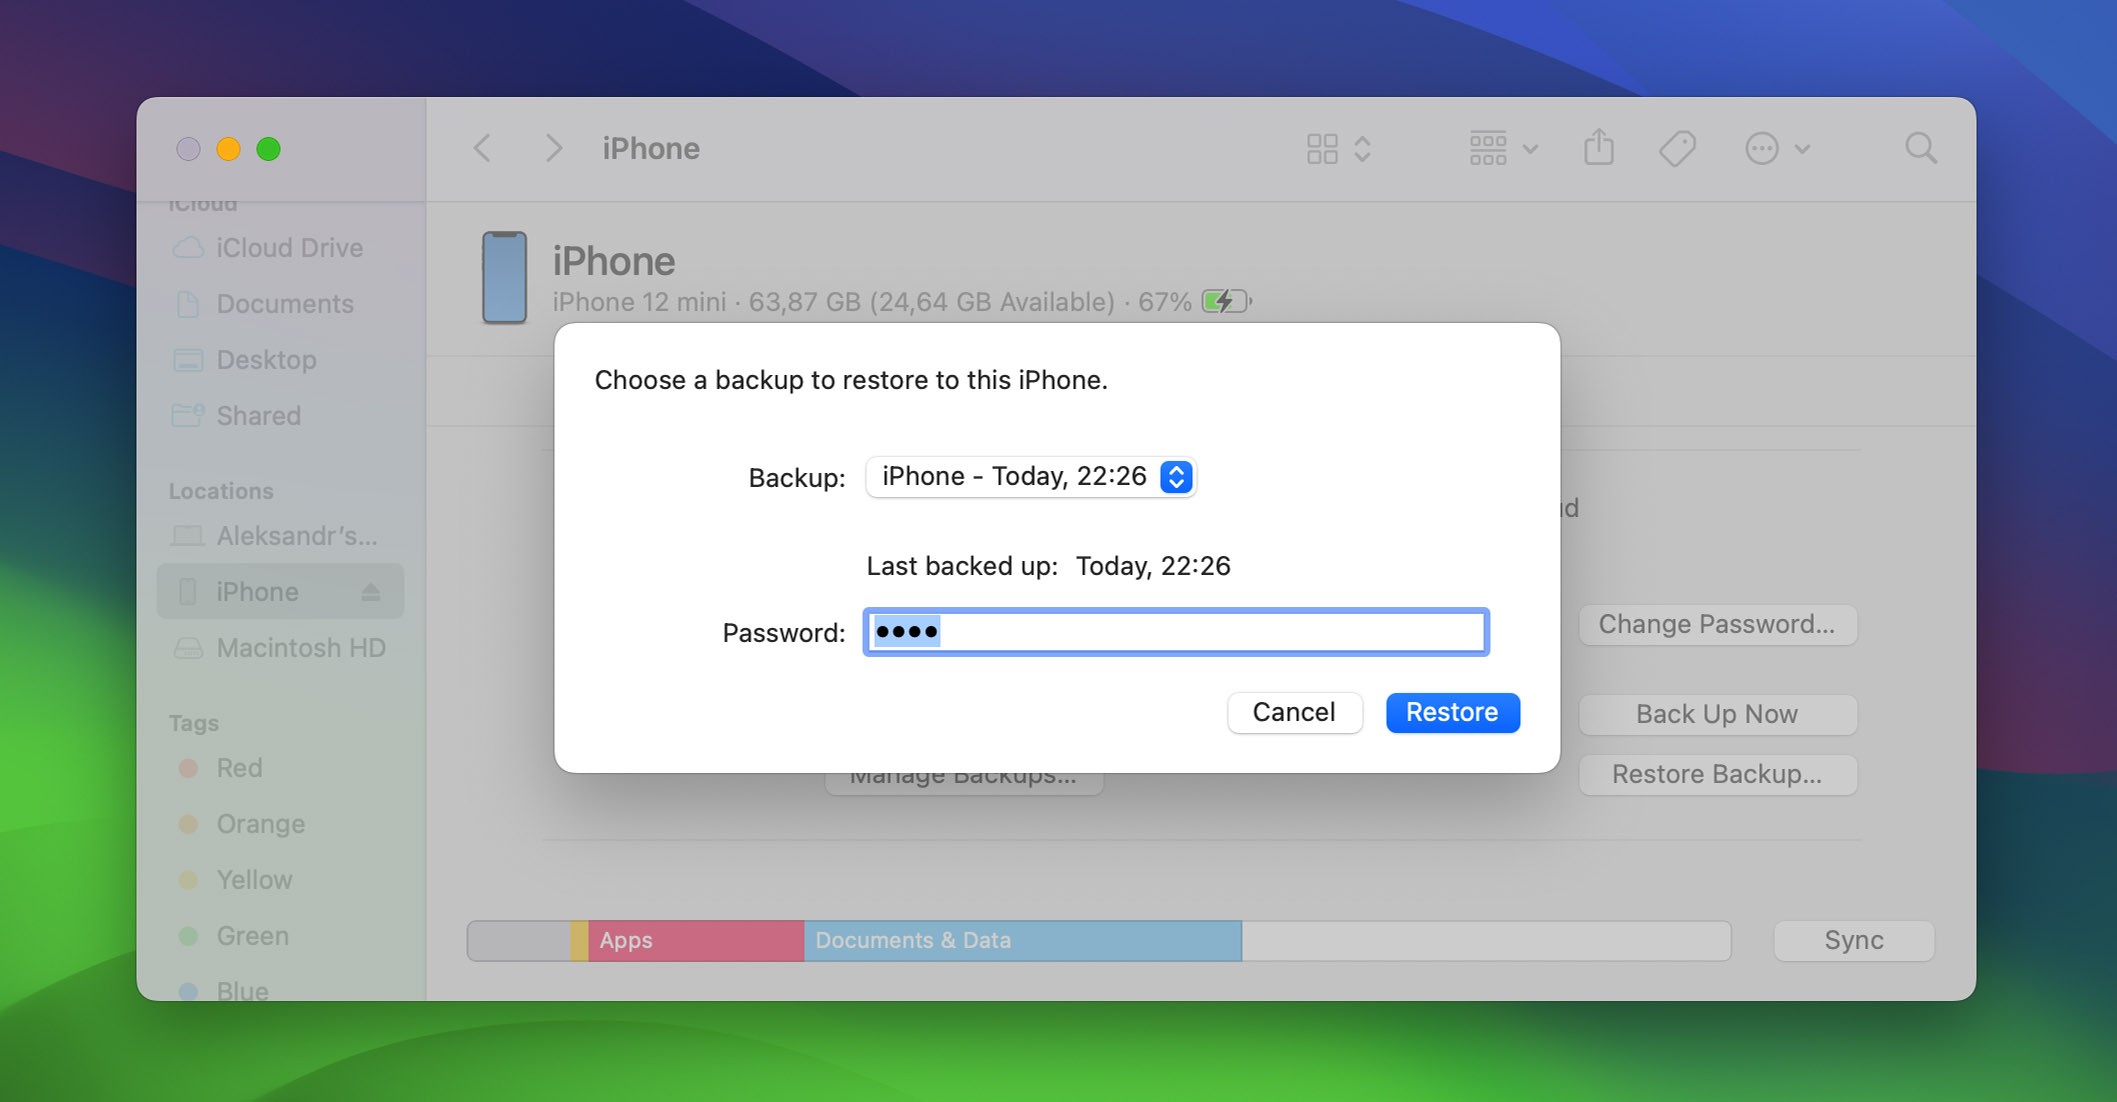This screenshot has width=2117, height=1102.
Task: Click the Restore button to confirm
Action: click(x=1455, y=711)
